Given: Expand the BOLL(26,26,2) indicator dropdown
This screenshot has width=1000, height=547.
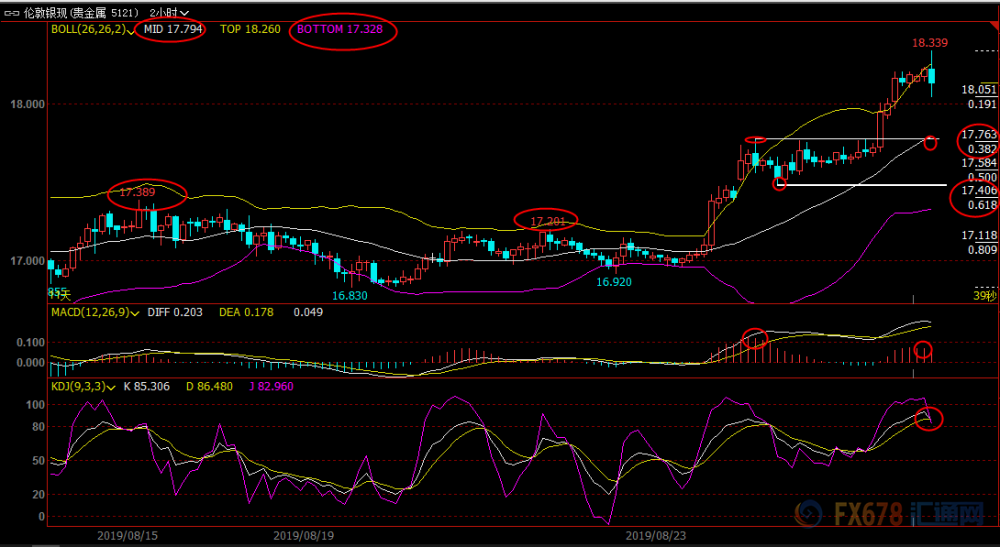Looking at the screenshot, I should [131, 30].
